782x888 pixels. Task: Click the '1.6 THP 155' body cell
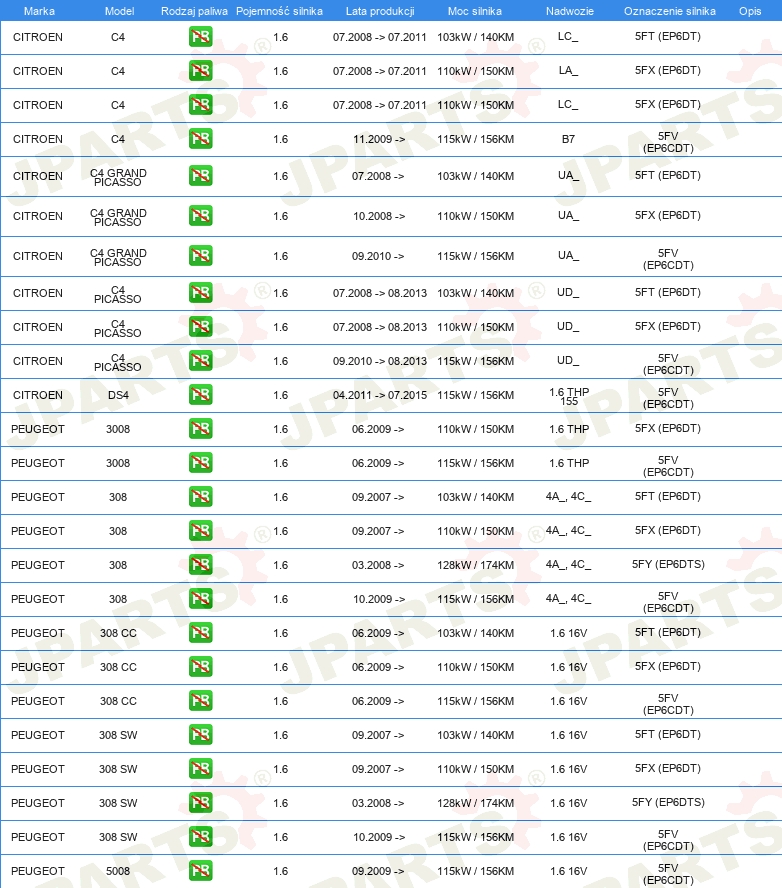click(x=569, y=396)
